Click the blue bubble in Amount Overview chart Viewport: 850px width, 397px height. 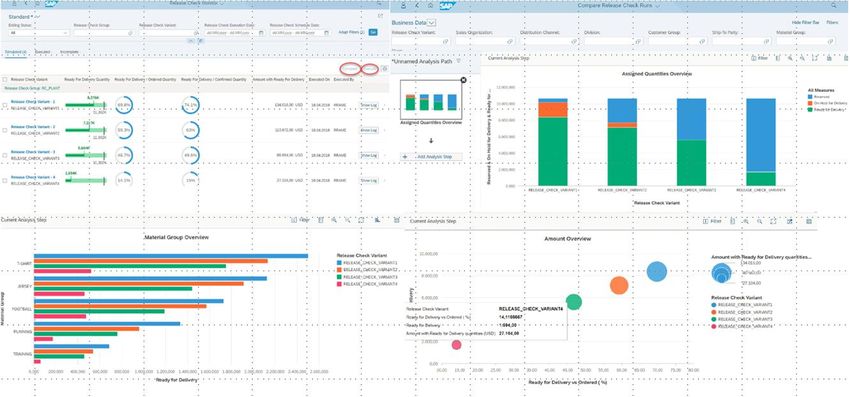(x=656, y=271)
